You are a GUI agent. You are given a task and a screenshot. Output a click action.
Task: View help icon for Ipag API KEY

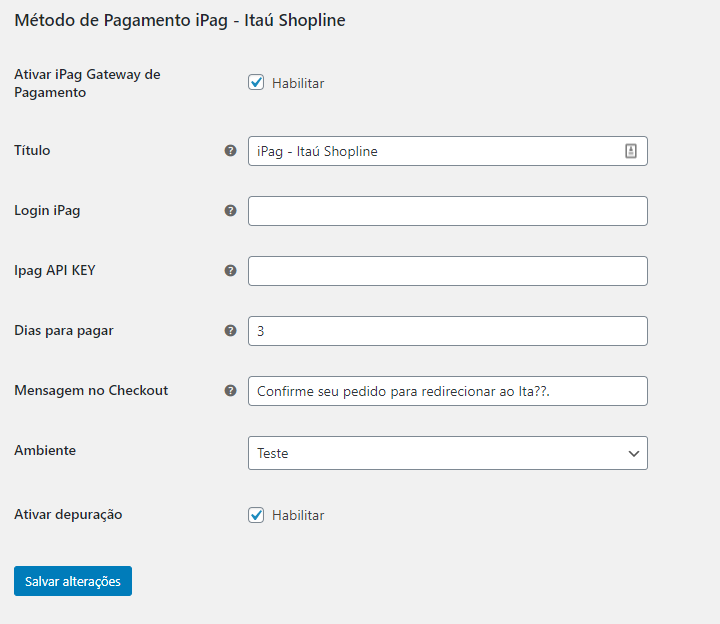231,270
